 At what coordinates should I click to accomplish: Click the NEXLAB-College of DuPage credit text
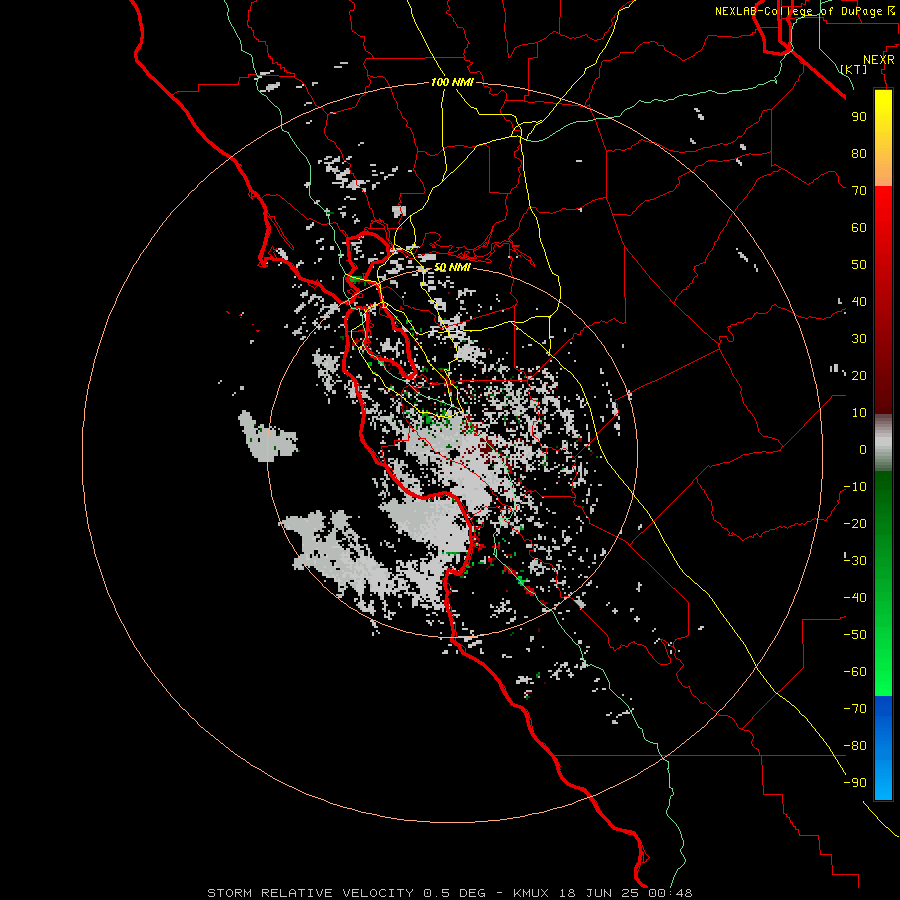pos(804,11)
